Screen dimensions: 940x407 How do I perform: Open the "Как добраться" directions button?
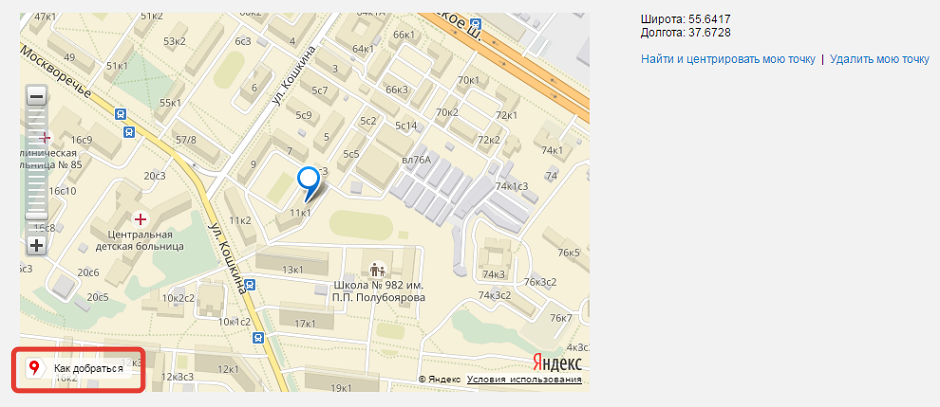[x=79, y=369]
